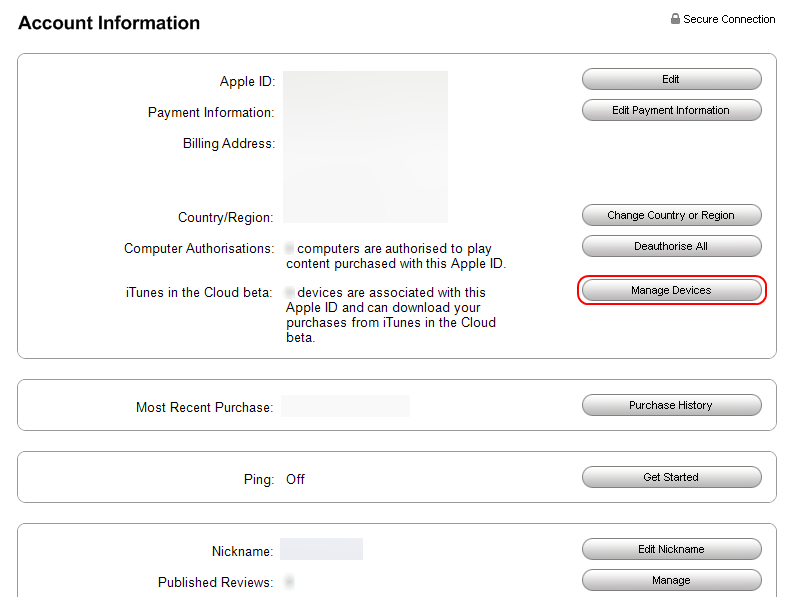
Task: Click the Ping status 'Off' text
Action: [x=295, y=479]
